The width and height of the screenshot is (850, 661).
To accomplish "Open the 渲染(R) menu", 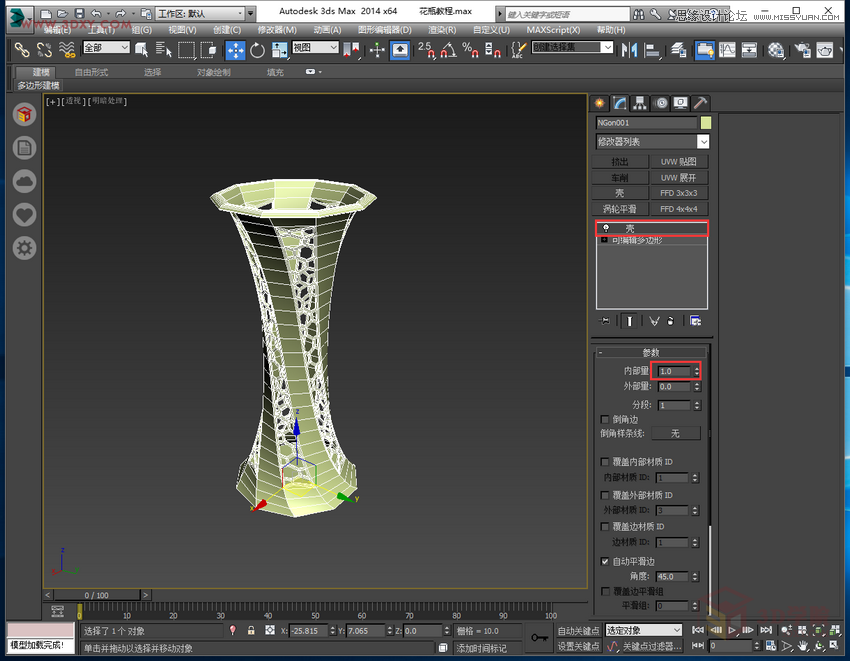I will (442, 30).
